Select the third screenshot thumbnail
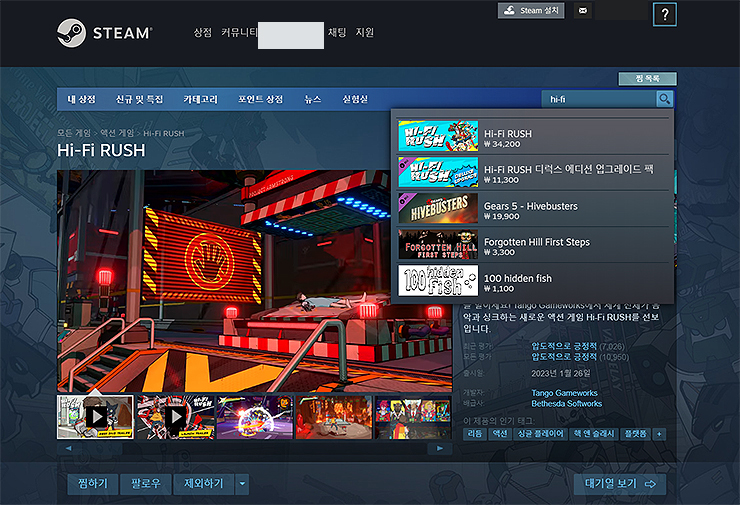 click(x=255, y=417)
